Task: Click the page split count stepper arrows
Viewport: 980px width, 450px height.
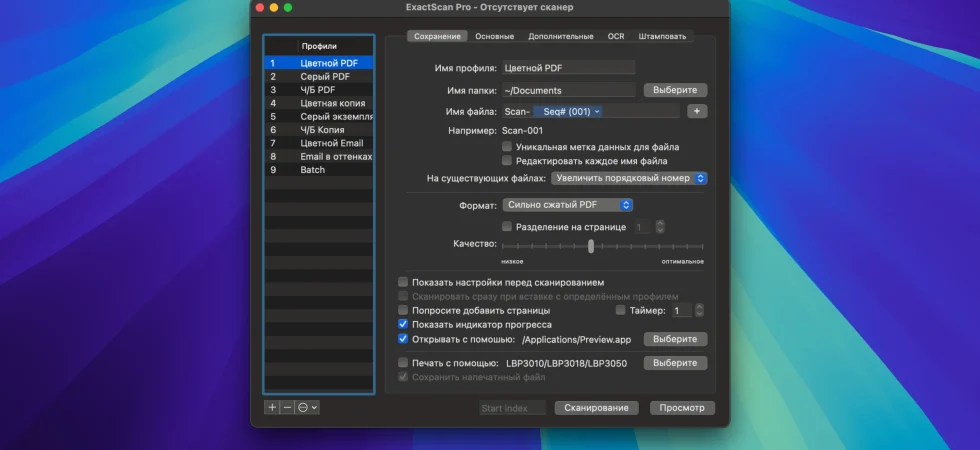Action: [660, 227]
